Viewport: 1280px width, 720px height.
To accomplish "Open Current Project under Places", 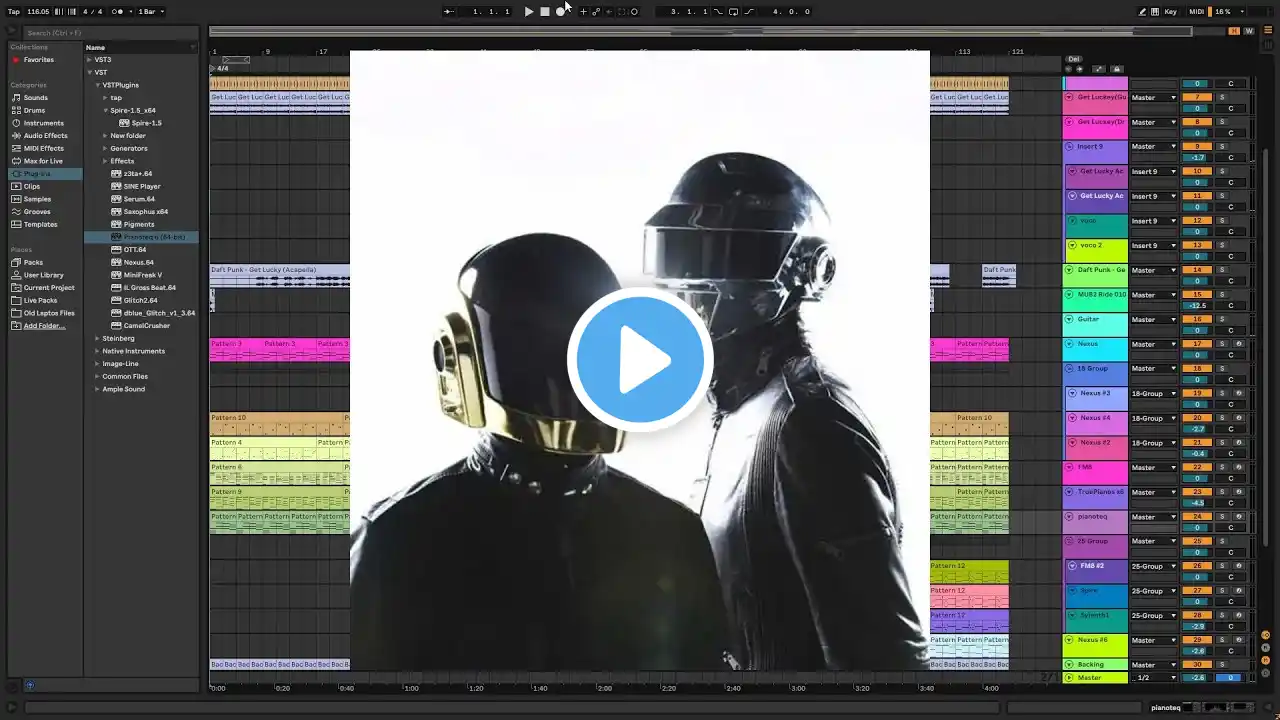I will pyautogui.click(x=49, y=288).
